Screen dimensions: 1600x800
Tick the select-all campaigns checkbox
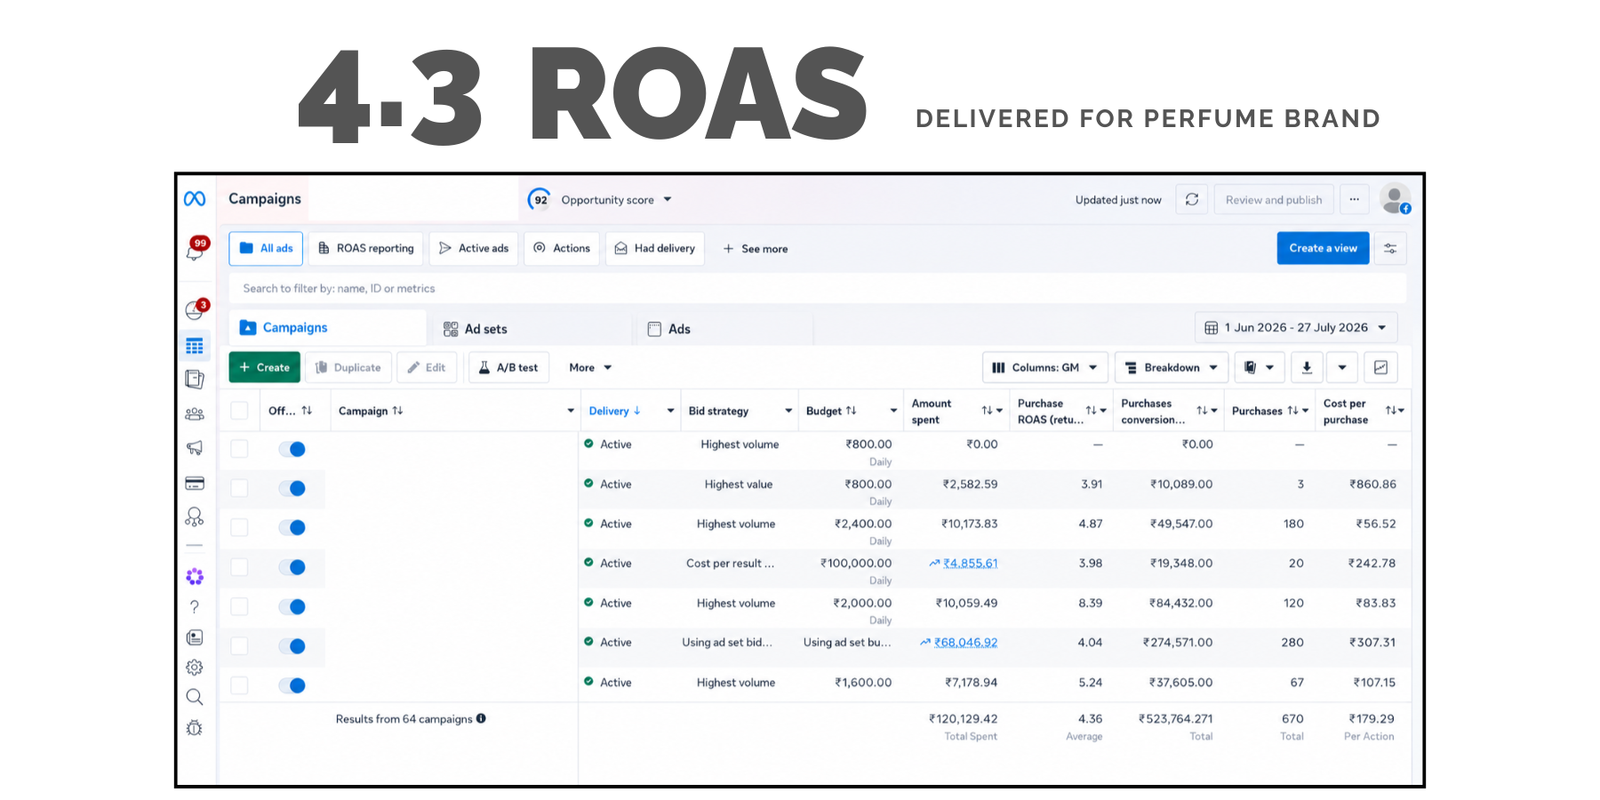pos(239,411)
